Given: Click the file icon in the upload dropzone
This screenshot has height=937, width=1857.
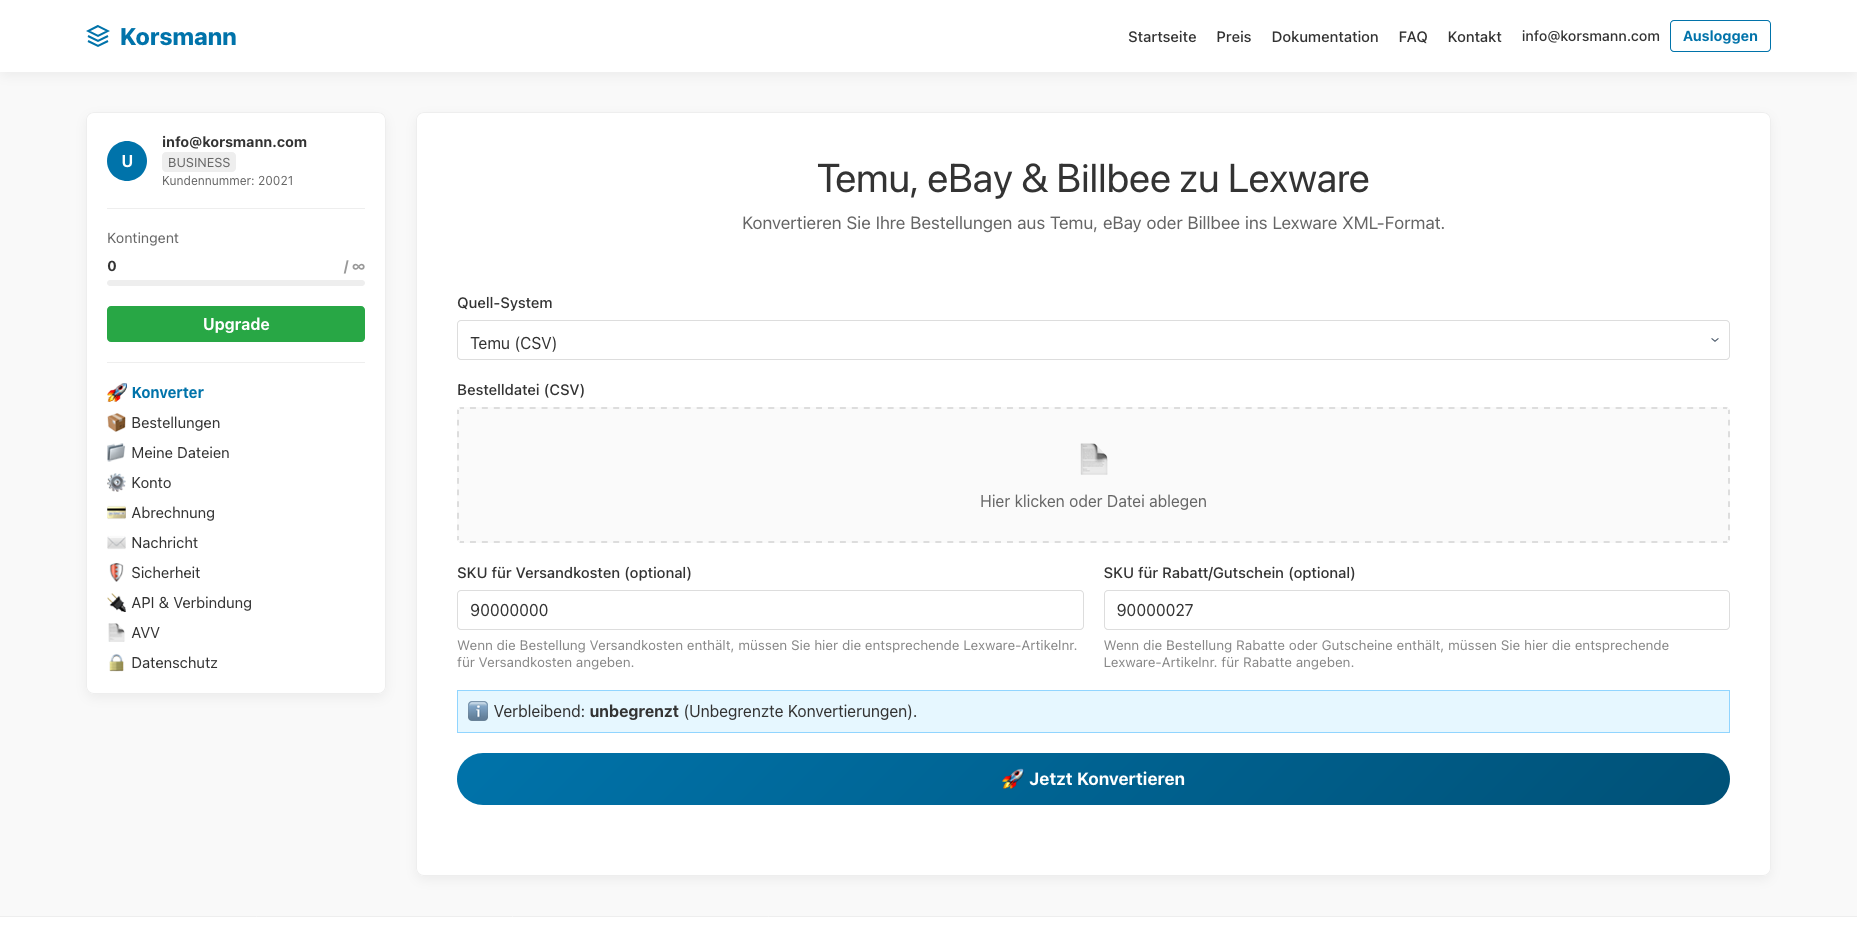Looking at the screenshot, I should (1094, 459).
